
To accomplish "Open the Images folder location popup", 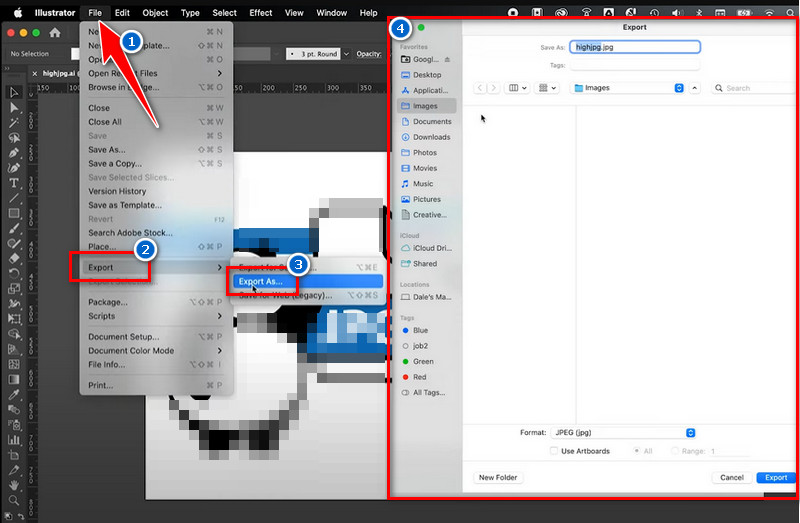I will [x=628, y=88].
